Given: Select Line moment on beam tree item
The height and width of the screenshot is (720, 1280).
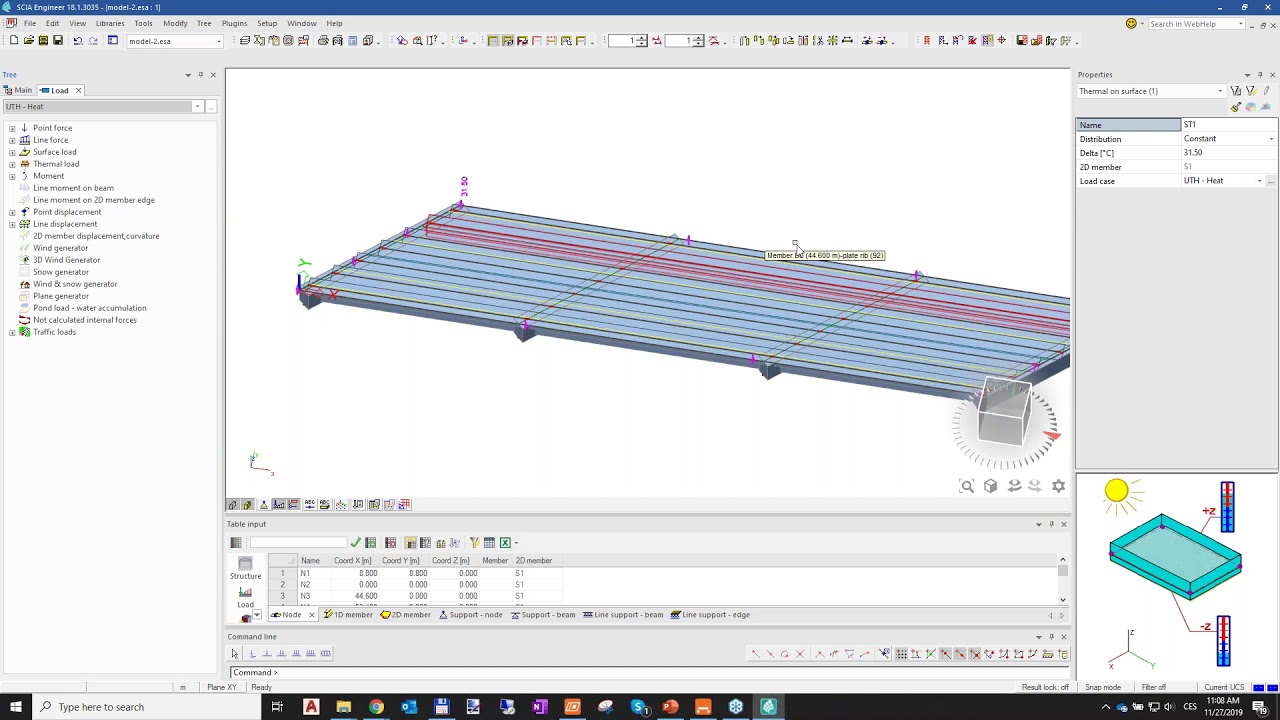Looking at the screenshot, I should (x=73, y=188).
